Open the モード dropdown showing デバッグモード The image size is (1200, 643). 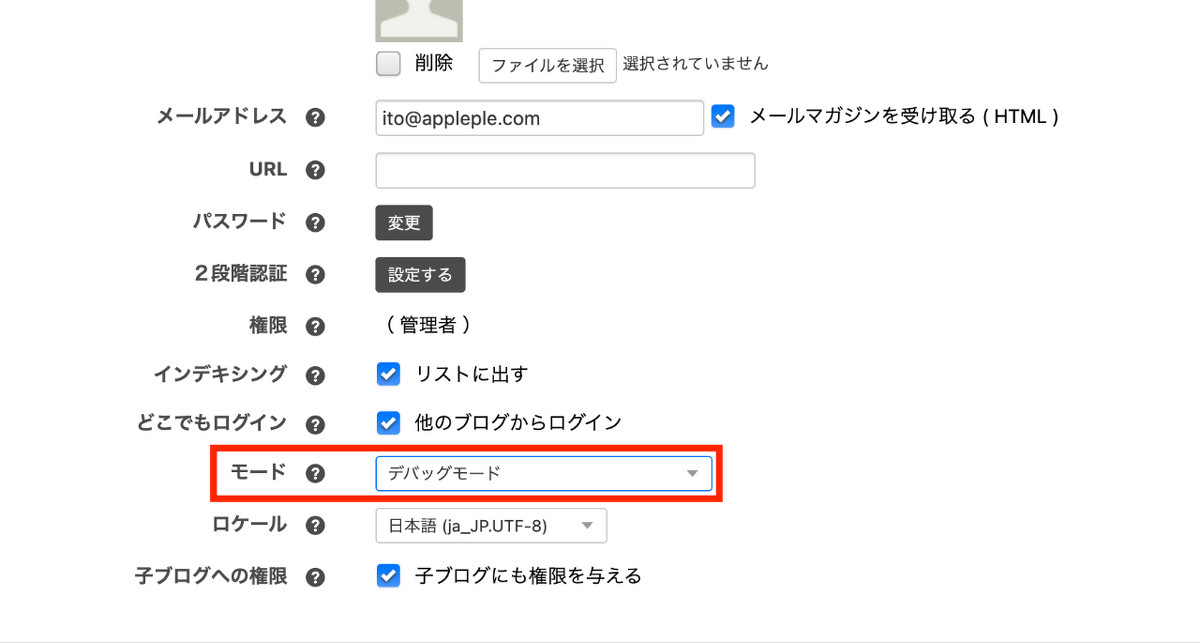click(544, 473)
